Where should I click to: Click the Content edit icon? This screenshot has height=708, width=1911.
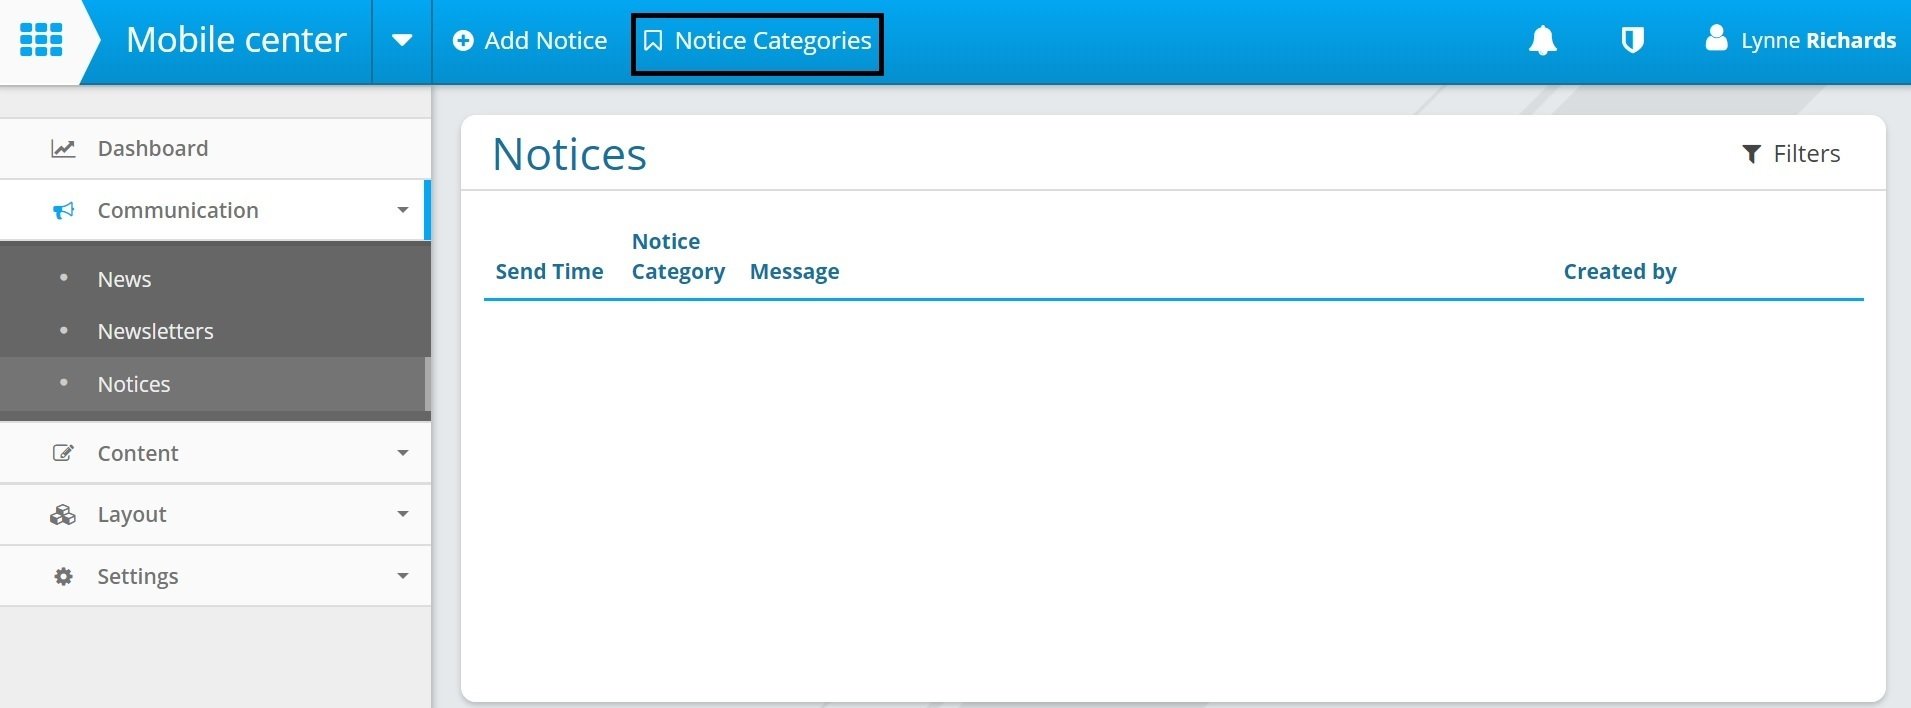tap(63, 453)
